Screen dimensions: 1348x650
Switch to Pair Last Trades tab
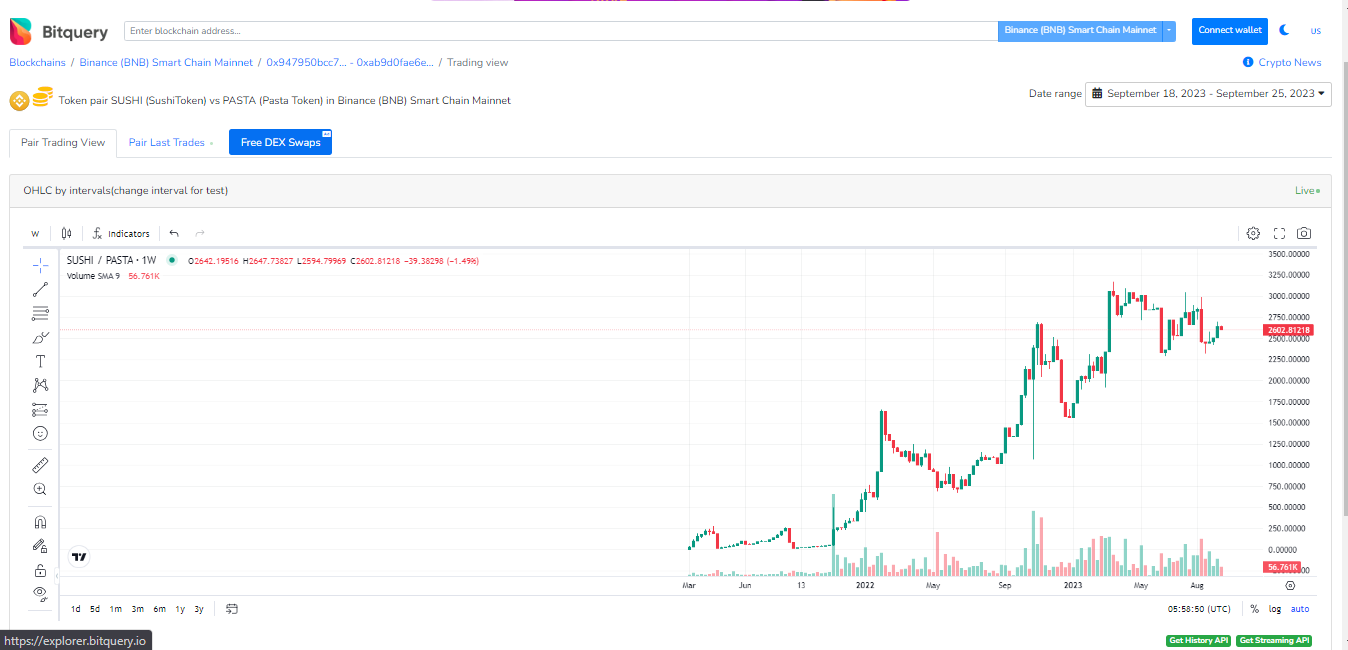(167, 142)
